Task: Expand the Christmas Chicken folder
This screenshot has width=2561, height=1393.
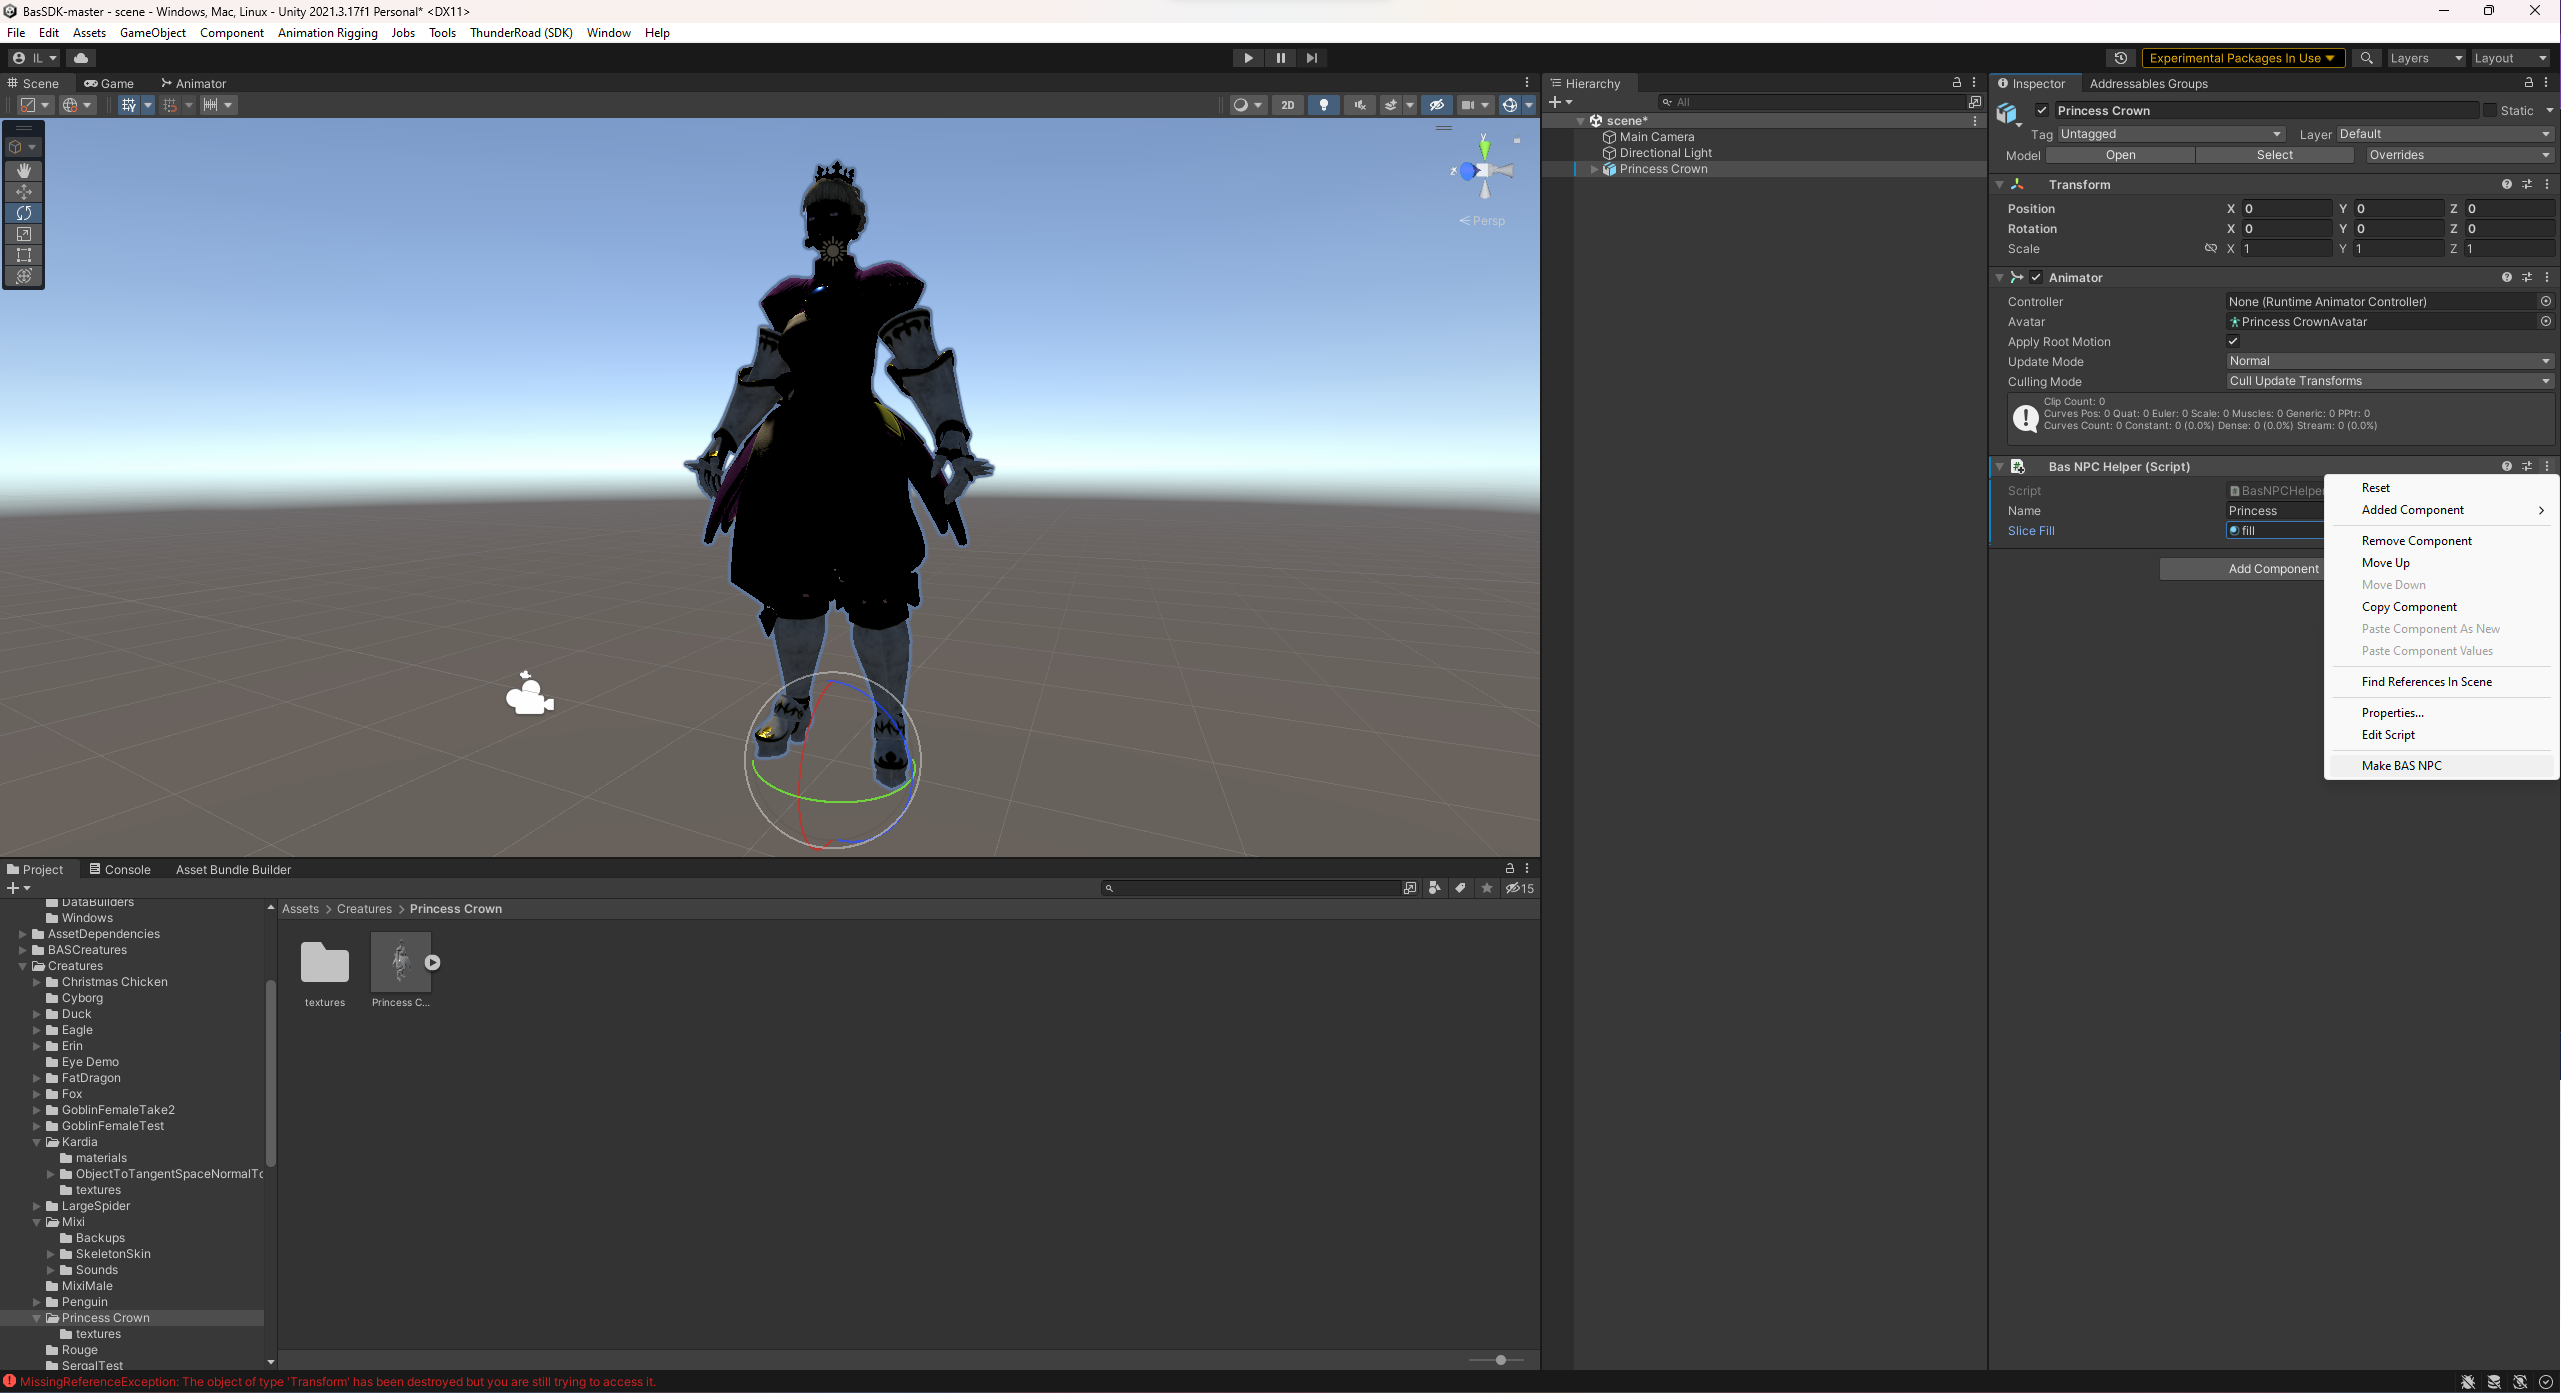Action: point(37,982)
